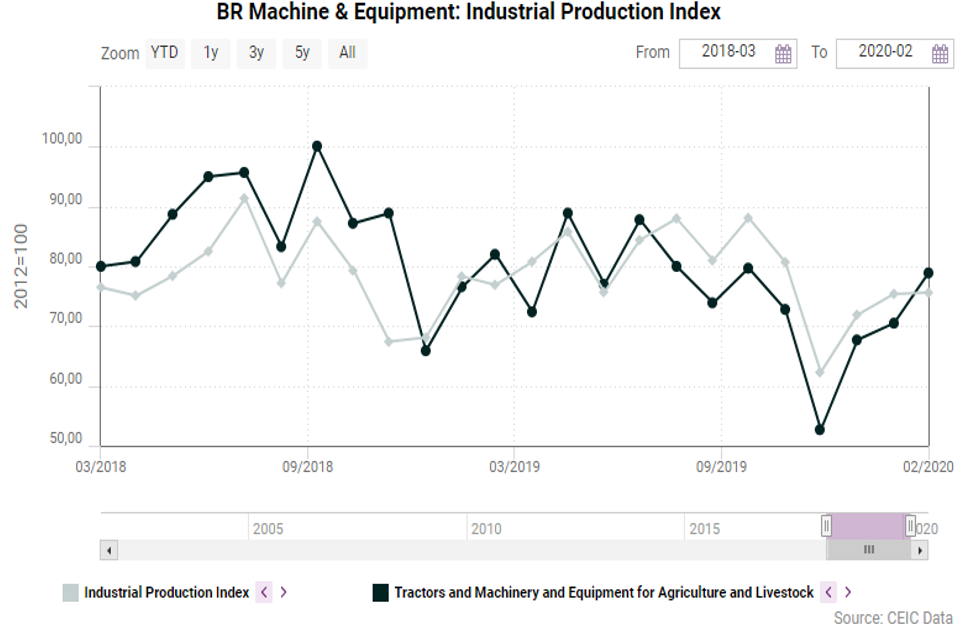
Task: Grab the right navigator range handle
Action: (x=910, y=526)
